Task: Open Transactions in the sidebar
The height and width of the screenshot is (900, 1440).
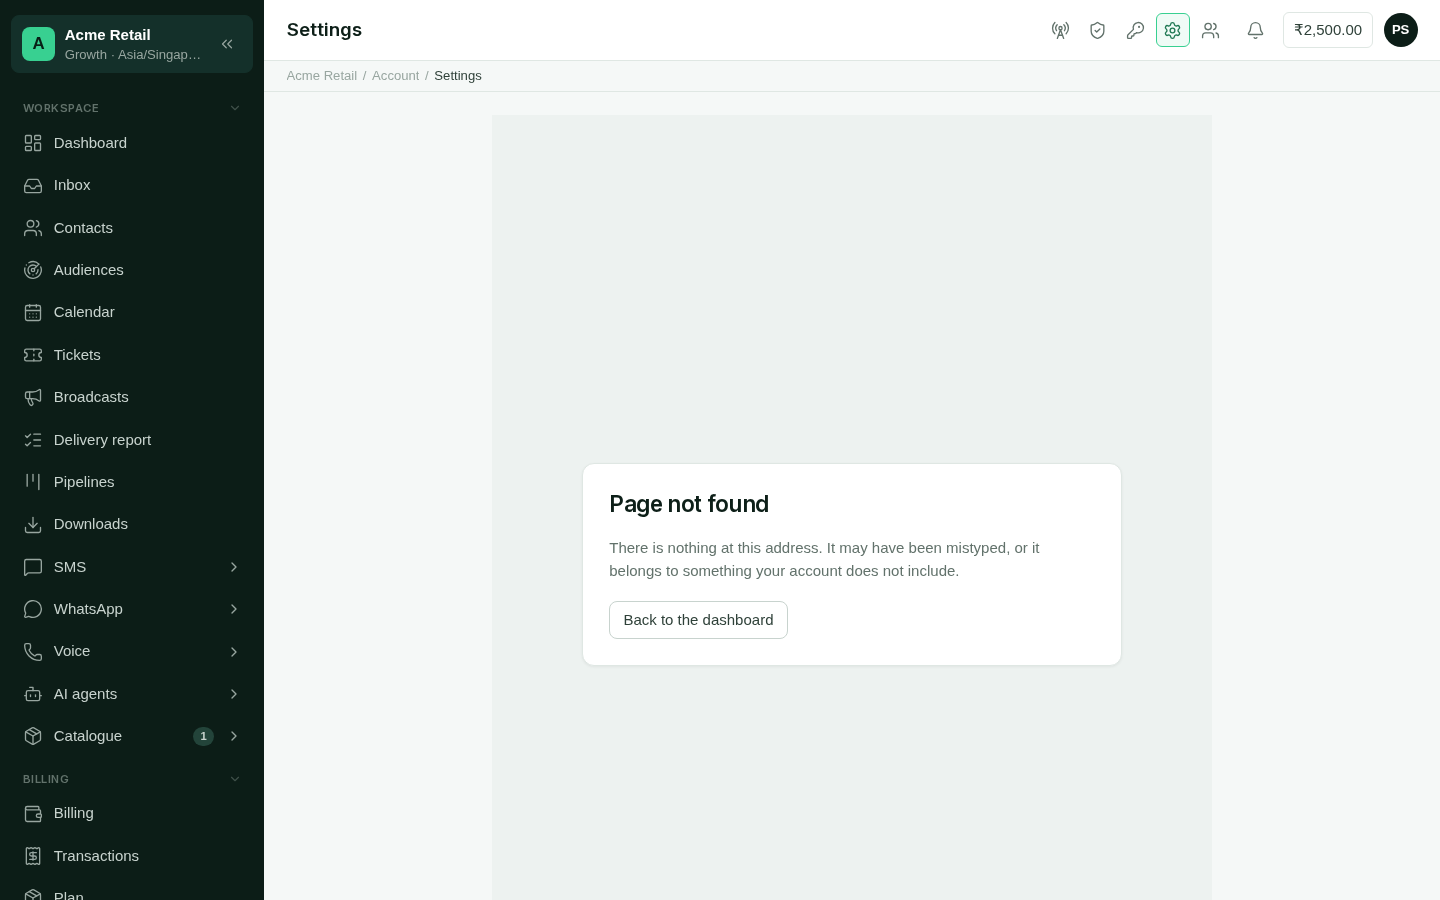Action: point(132,856)
